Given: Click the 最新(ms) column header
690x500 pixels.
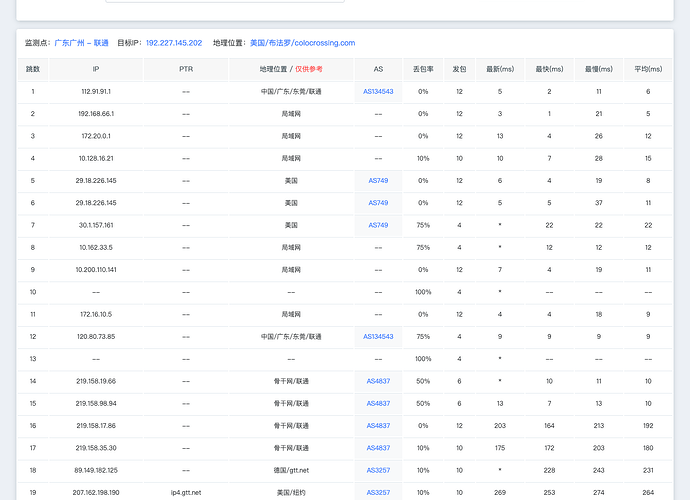Looking at the screenshot, I should [500, 69].
